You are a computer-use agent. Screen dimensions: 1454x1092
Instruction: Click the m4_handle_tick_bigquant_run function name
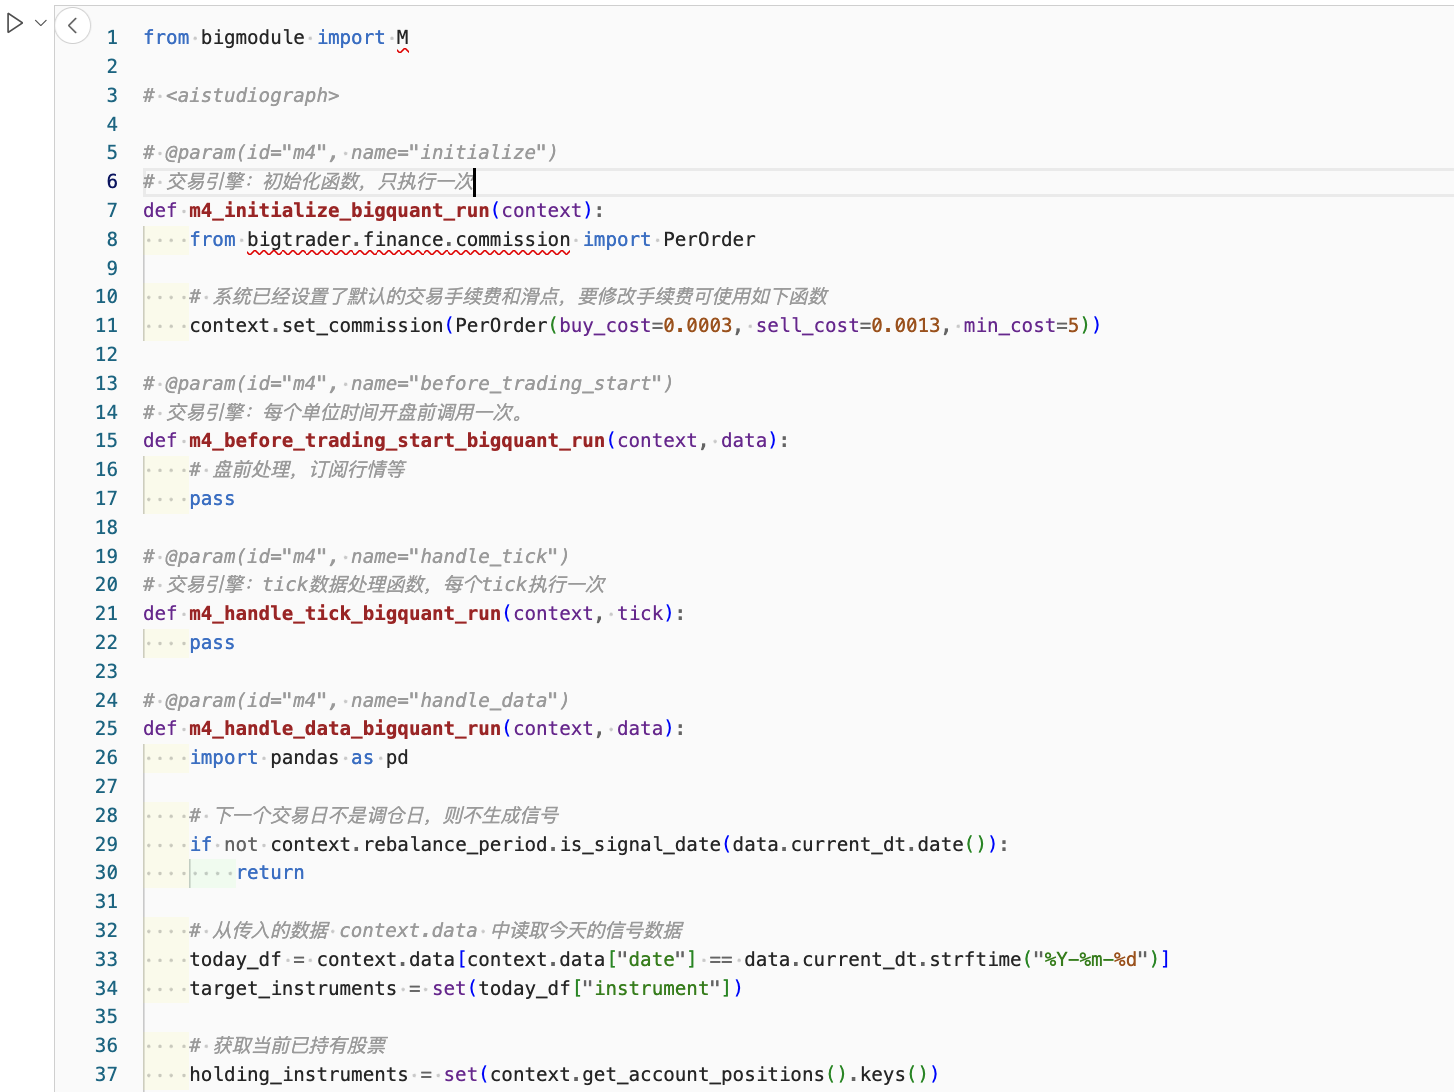tap(345, 613)
